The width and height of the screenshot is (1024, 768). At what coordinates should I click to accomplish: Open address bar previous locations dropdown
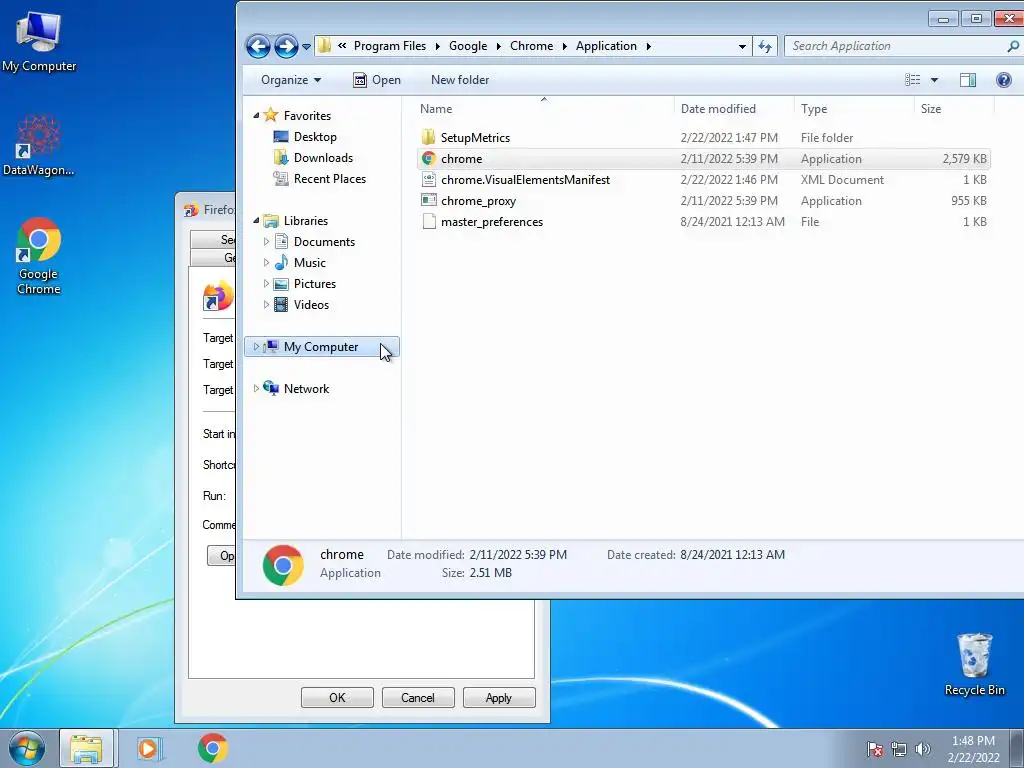tap(742, 46)
